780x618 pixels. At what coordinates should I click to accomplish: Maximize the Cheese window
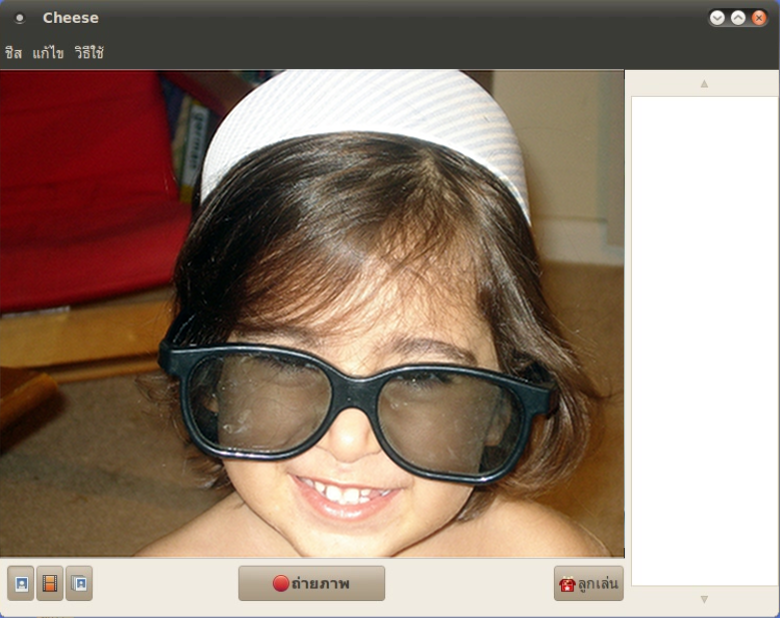(x=738, y=18)
